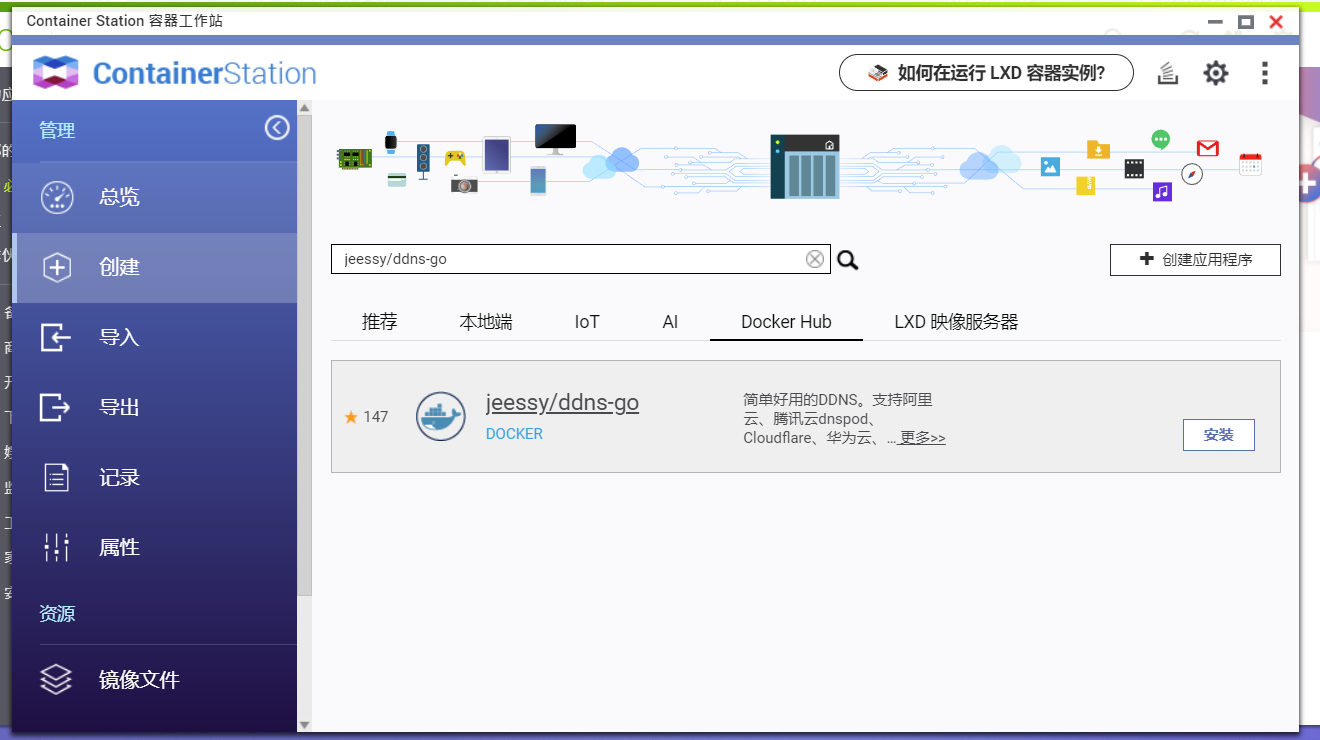Click the 镜像文件 layers icon
1320x740 pixels.
click(56, 680)
